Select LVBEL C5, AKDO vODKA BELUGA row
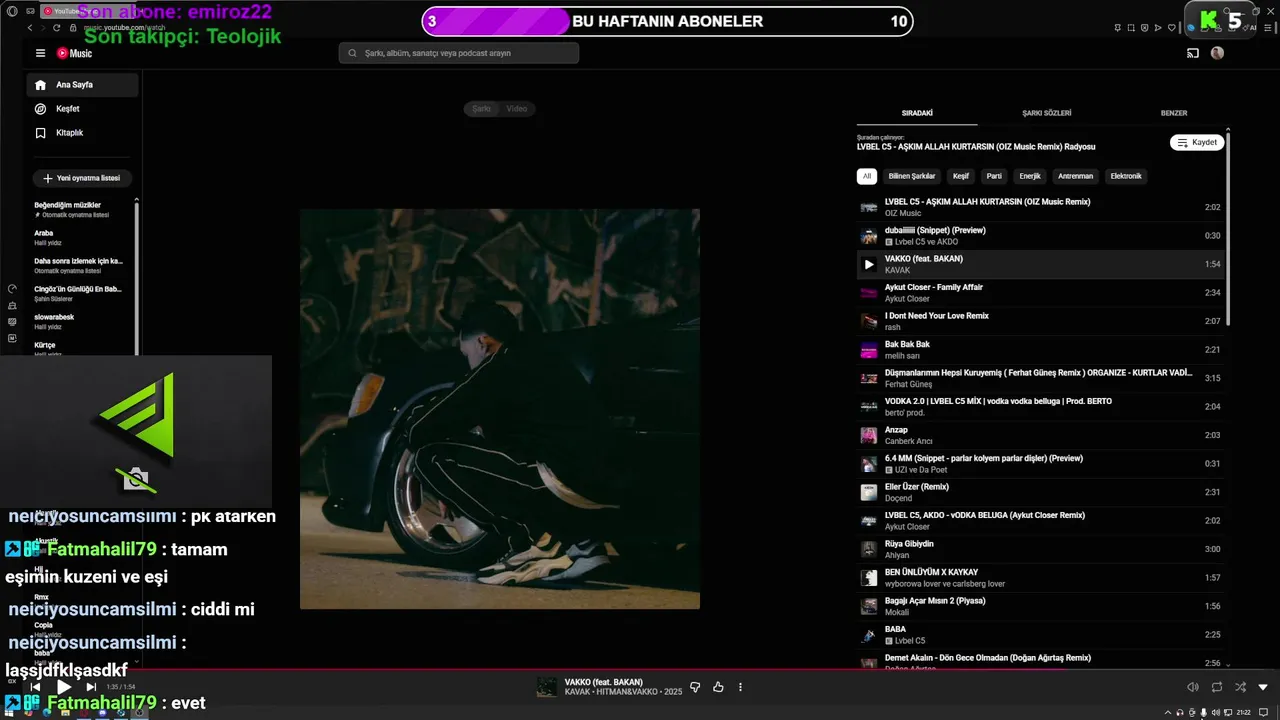The width and height of the screenshot is (1280, 720). coord(1040,521)
